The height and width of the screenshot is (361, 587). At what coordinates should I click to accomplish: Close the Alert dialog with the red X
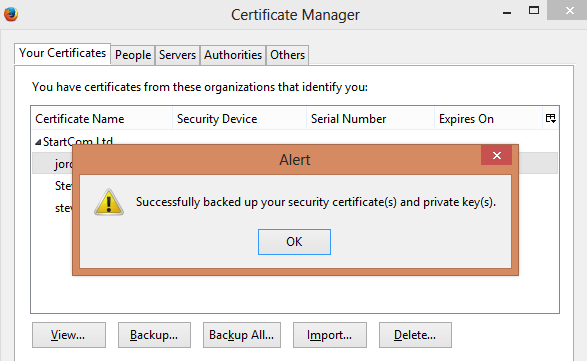point(496,155)
